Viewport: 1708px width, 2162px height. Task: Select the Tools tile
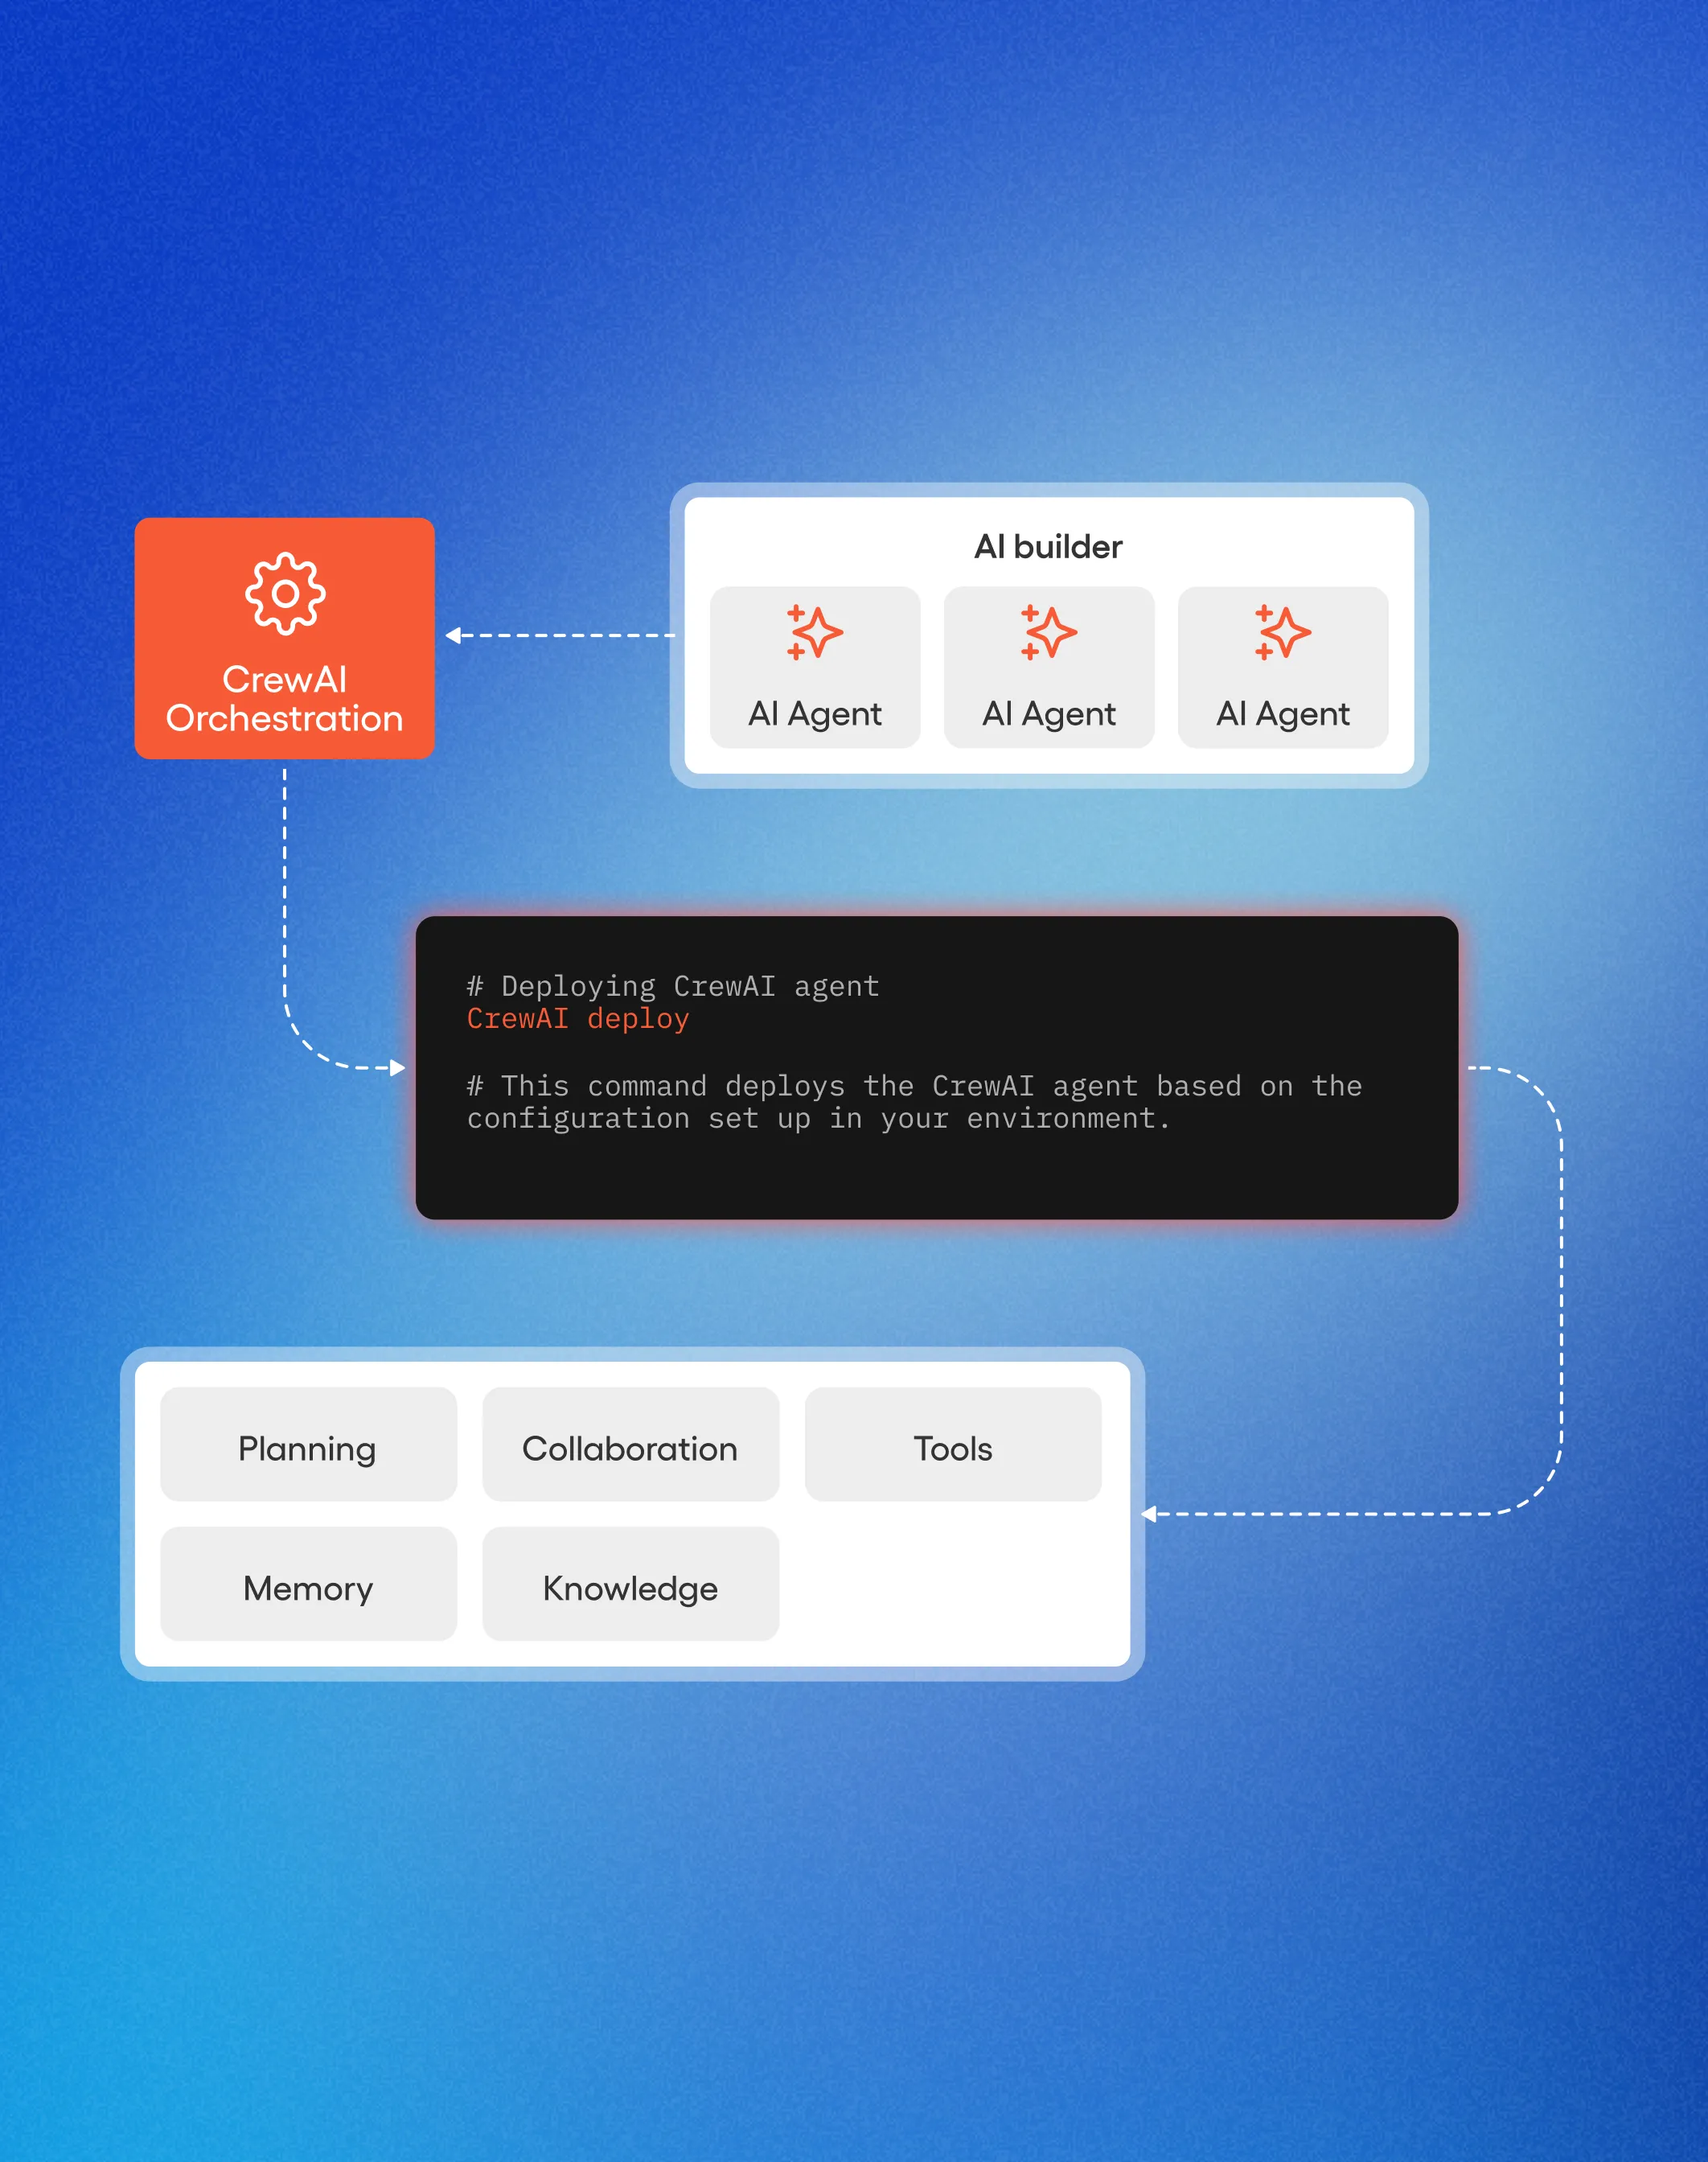pos(952,1444)
